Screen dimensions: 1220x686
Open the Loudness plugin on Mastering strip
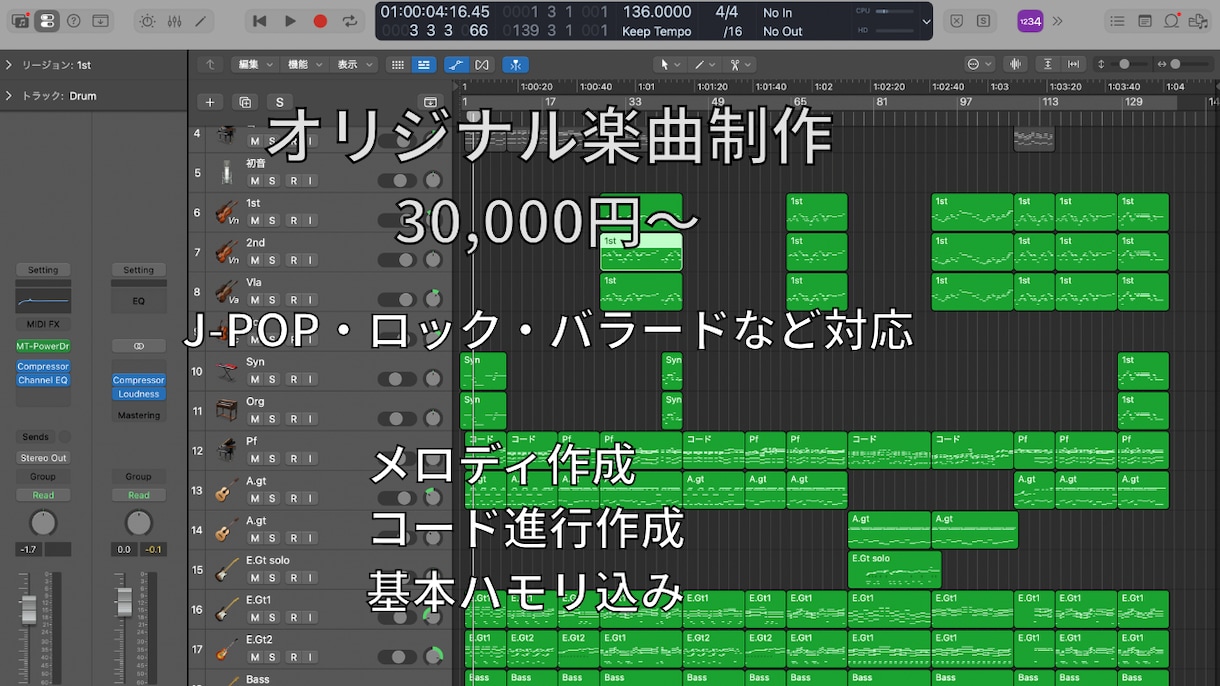click(139, 394)
